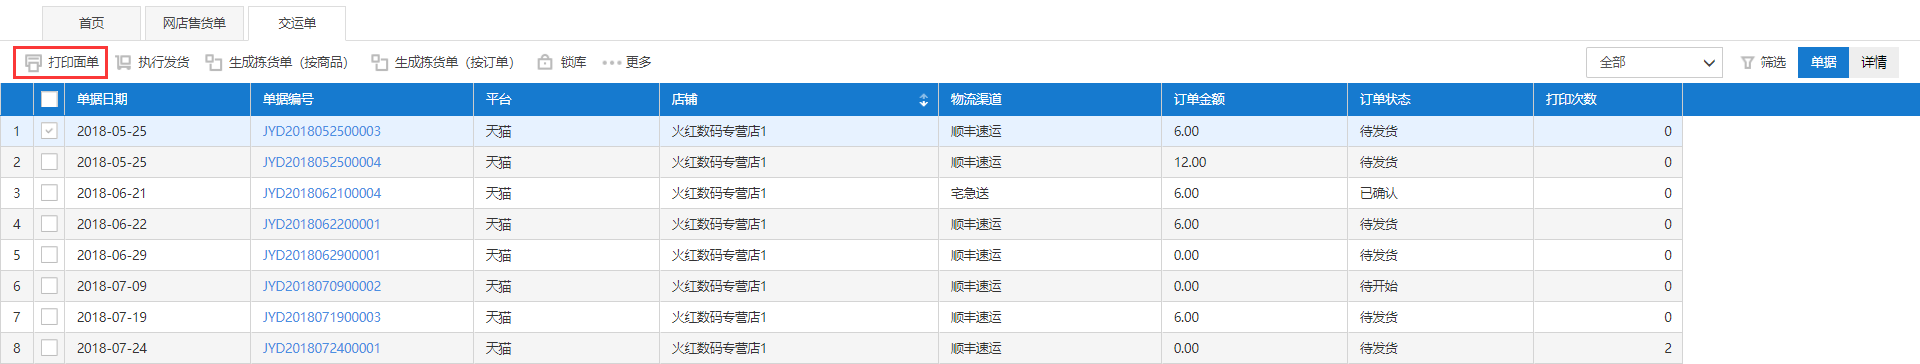The width and height of the screenshot is (1920, 364).
Task: Click the 锁库 lock icon
Action: [x=545, y=62]
